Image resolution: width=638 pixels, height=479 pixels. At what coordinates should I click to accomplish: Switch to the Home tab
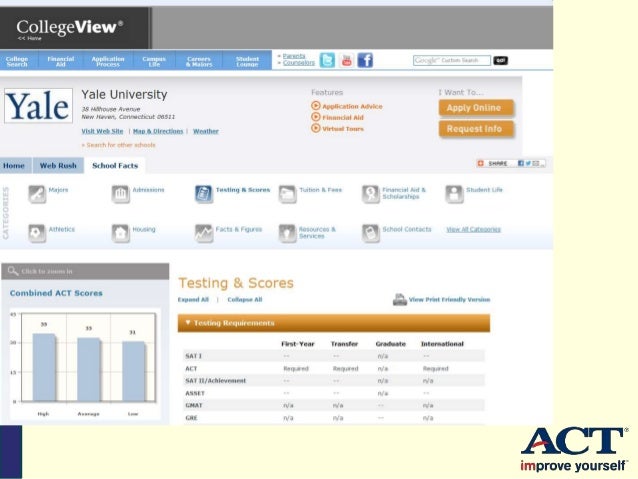coord(14,166)
